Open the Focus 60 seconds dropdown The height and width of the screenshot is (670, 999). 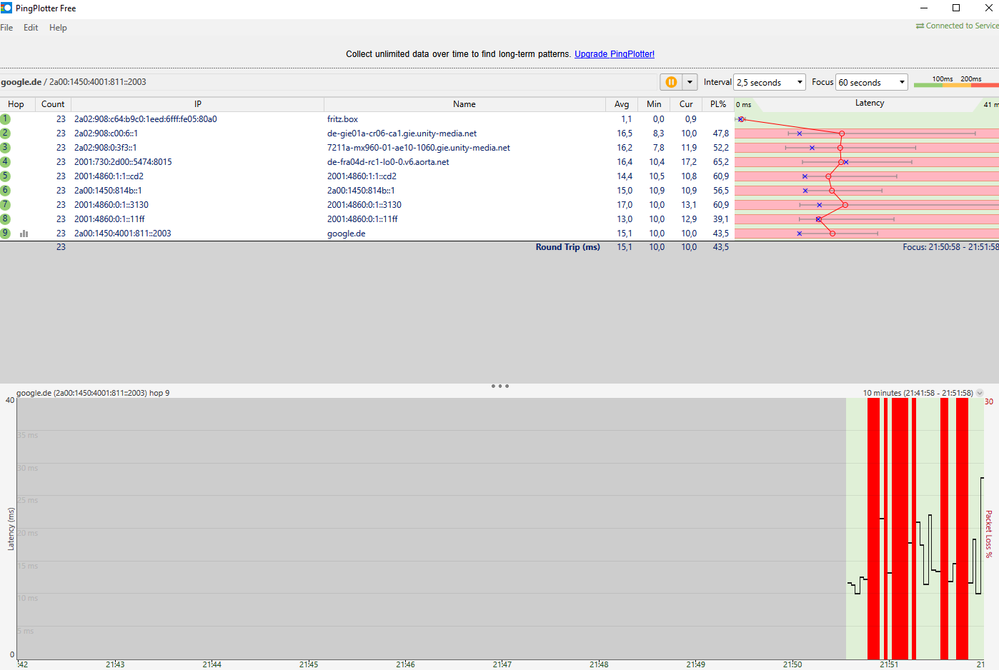pos(871,82)
